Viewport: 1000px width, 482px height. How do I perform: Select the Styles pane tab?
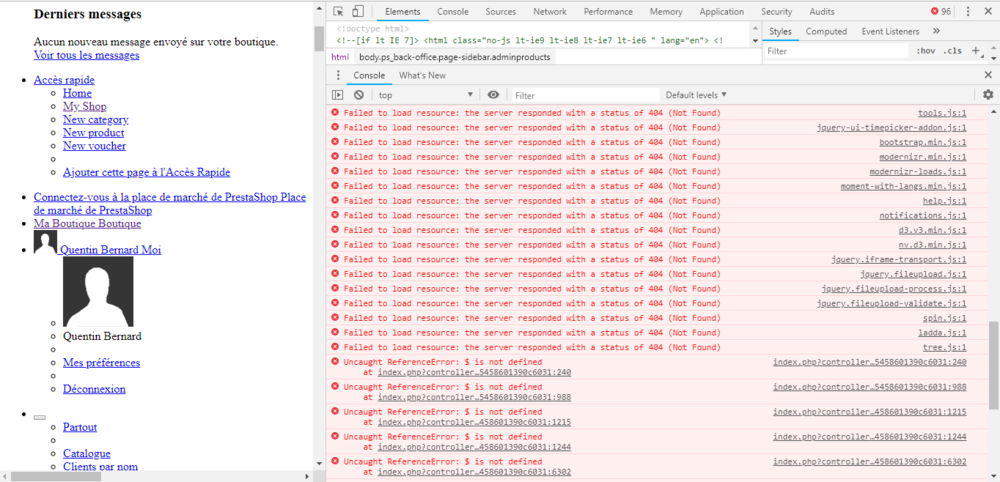coord(780,31)
